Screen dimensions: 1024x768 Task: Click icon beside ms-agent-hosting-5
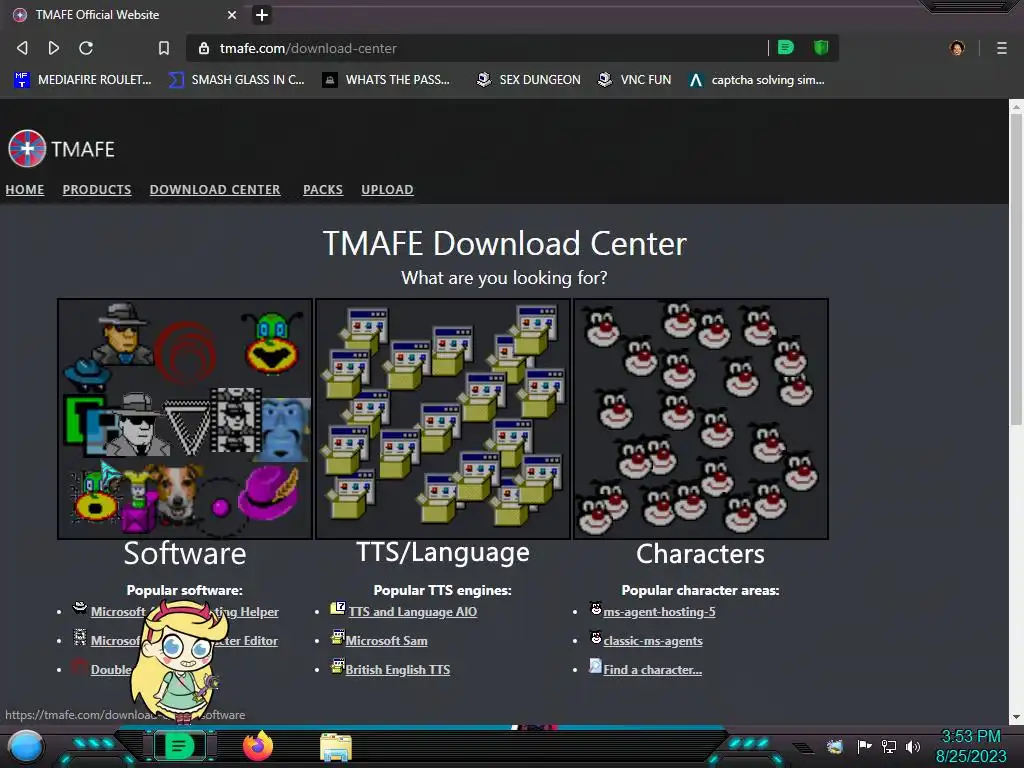(x=596, y=608)
